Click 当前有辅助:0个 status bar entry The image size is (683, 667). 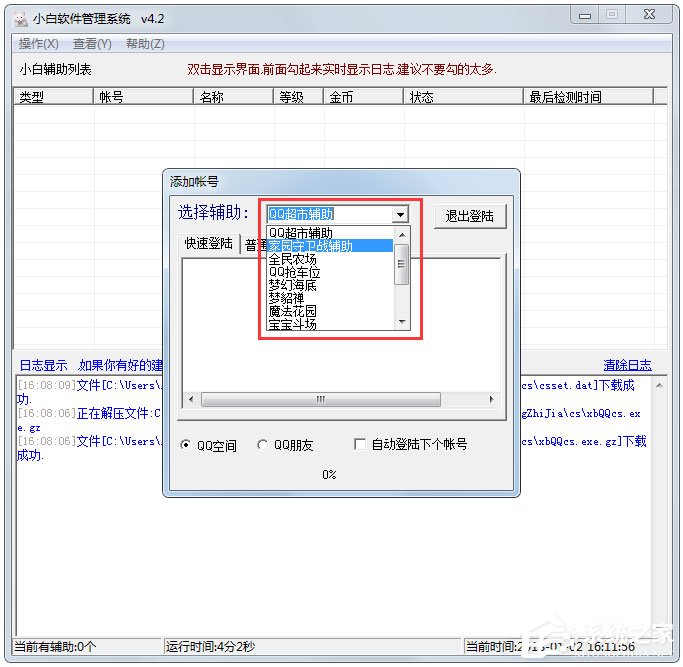coord(86,647)
